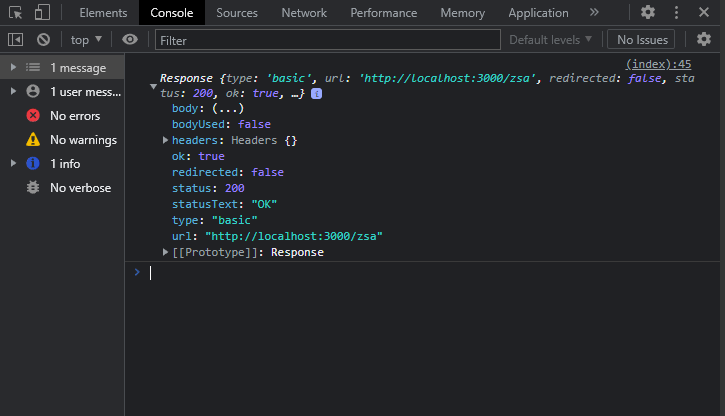Select the No warnings triangle icon
Viewport: 725px width, 416px height.
coord(33,139)
